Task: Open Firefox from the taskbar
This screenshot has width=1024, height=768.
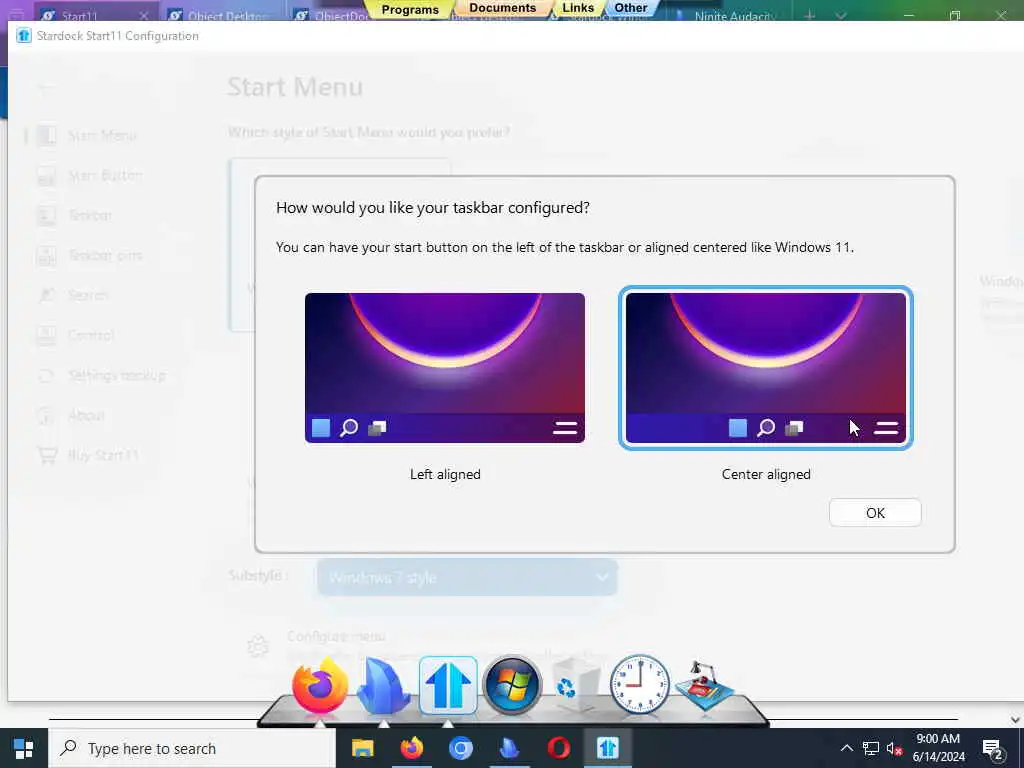Action: coord(411,748)
